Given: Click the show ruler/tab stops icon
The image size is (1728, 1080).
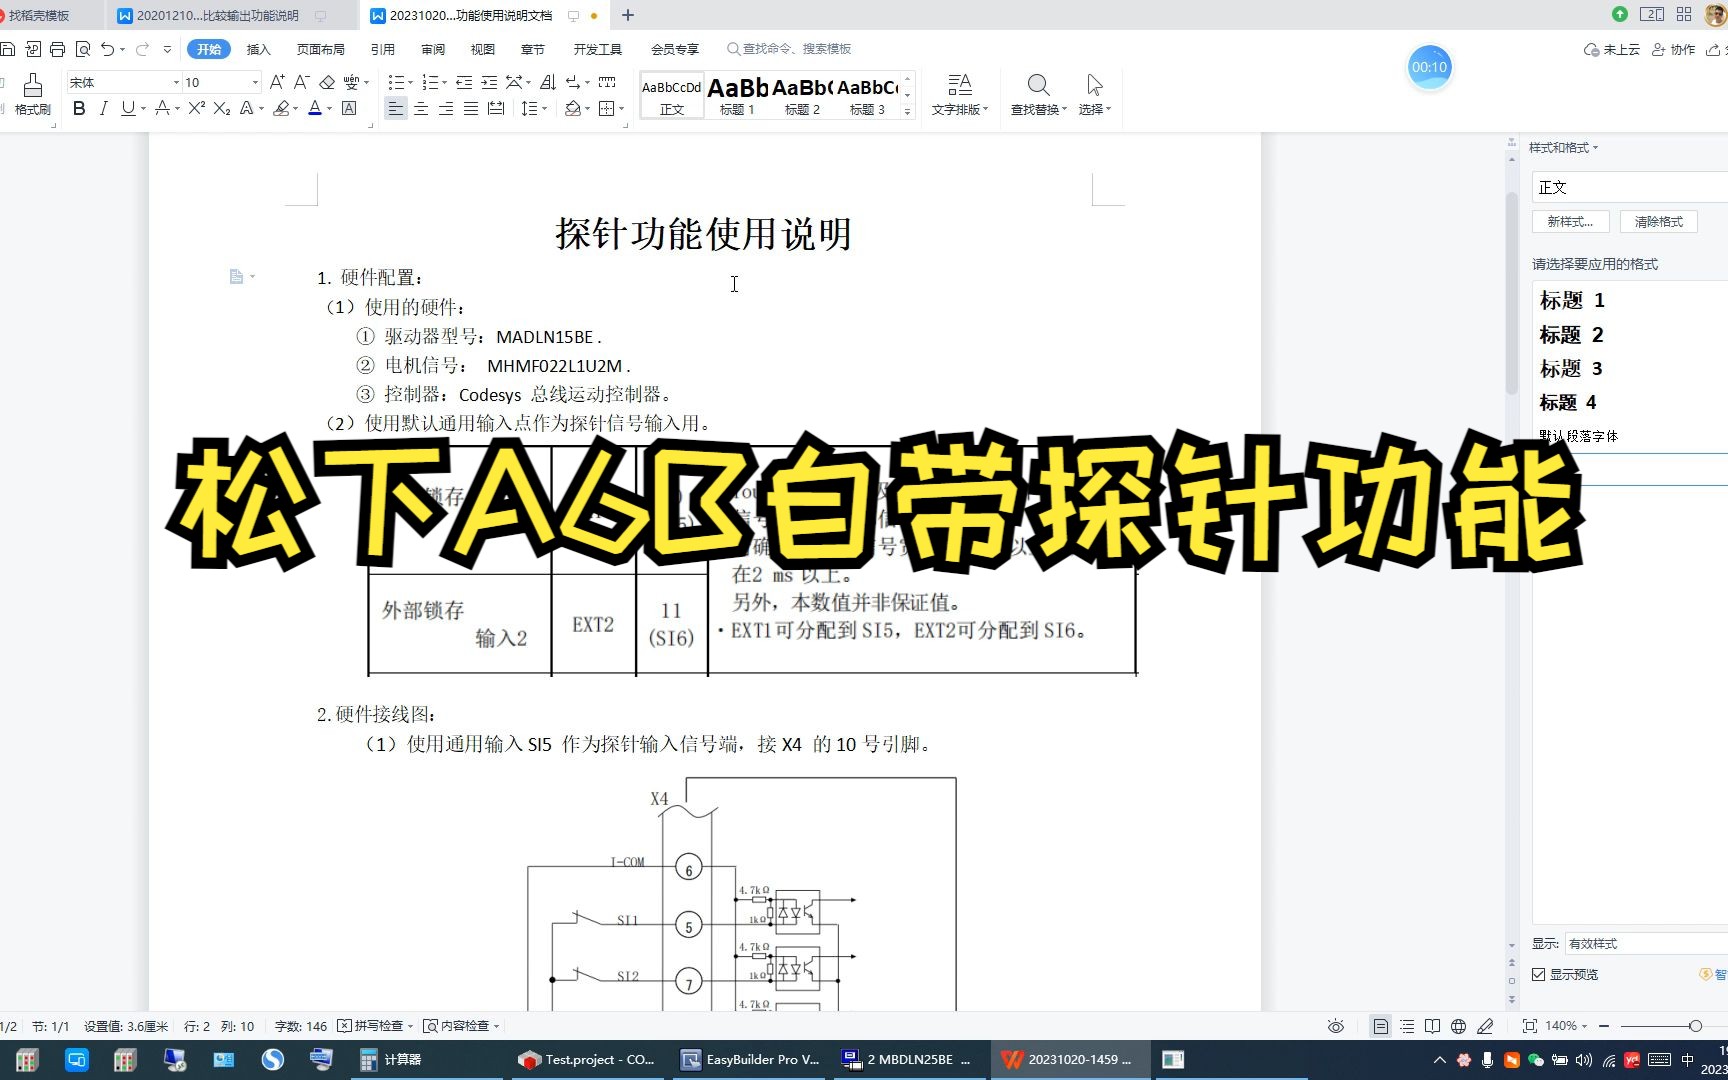Looking at the screenshot, I should point(607,82).
